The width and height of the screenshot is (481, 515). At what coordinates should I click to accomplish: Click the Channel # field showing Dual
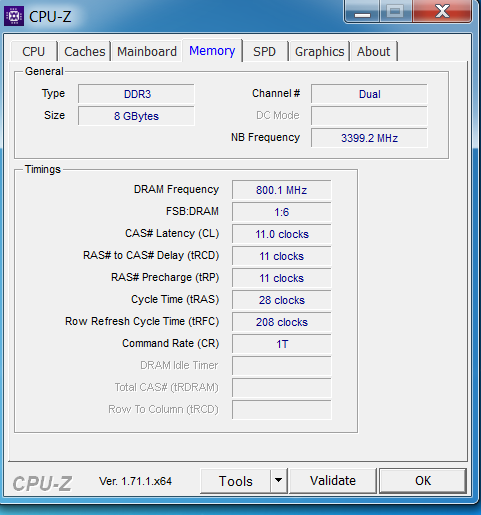tap(369, 94)
